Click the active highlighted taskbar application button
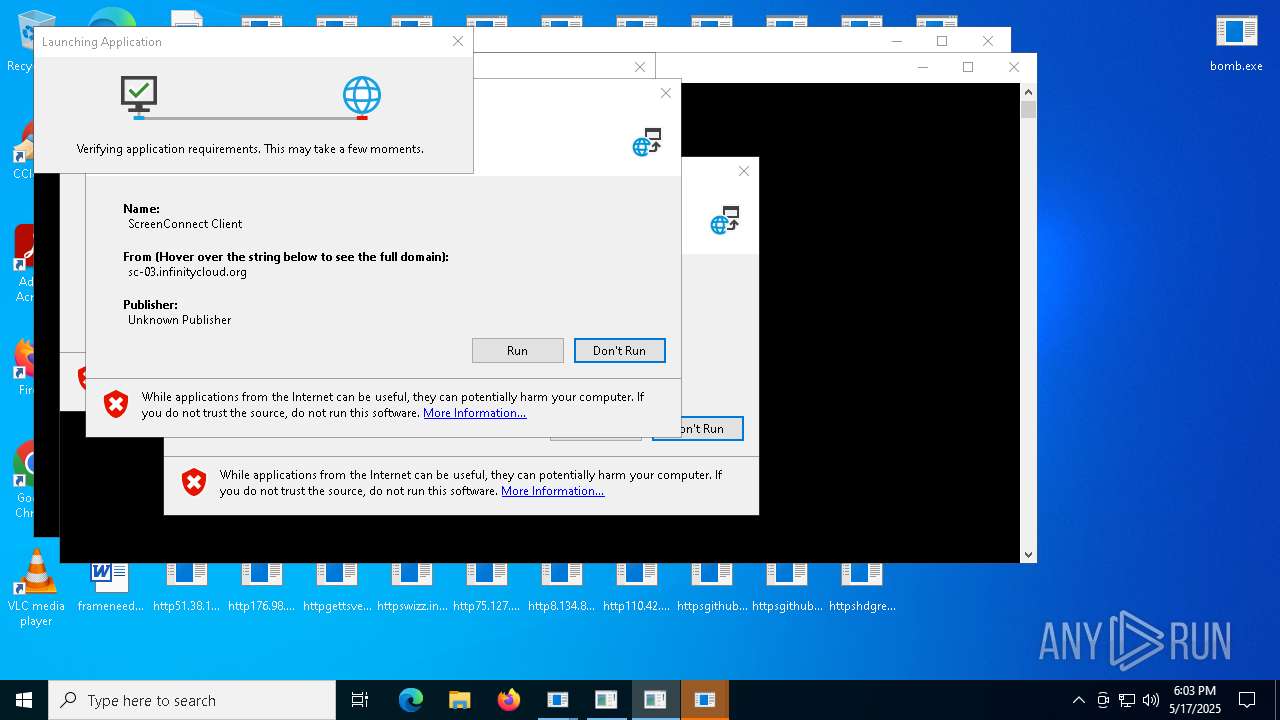1280x720 pixels. click(x=655, y=700)
